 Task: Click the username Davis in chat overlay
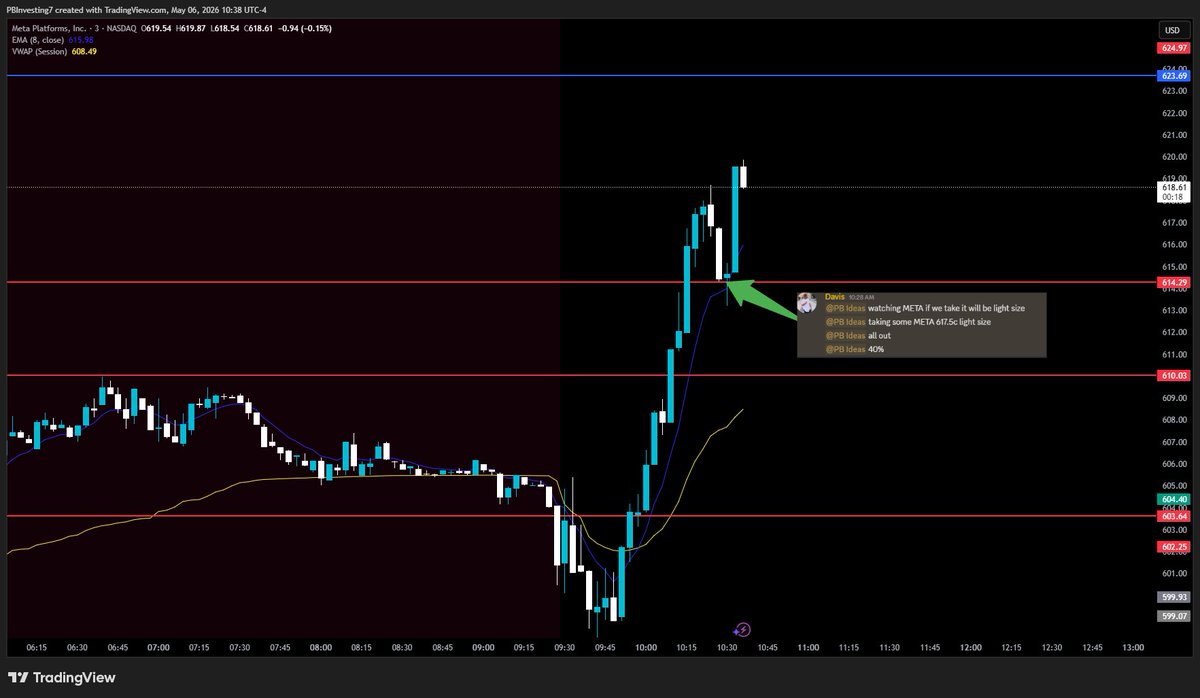click(x=835, y=296)
